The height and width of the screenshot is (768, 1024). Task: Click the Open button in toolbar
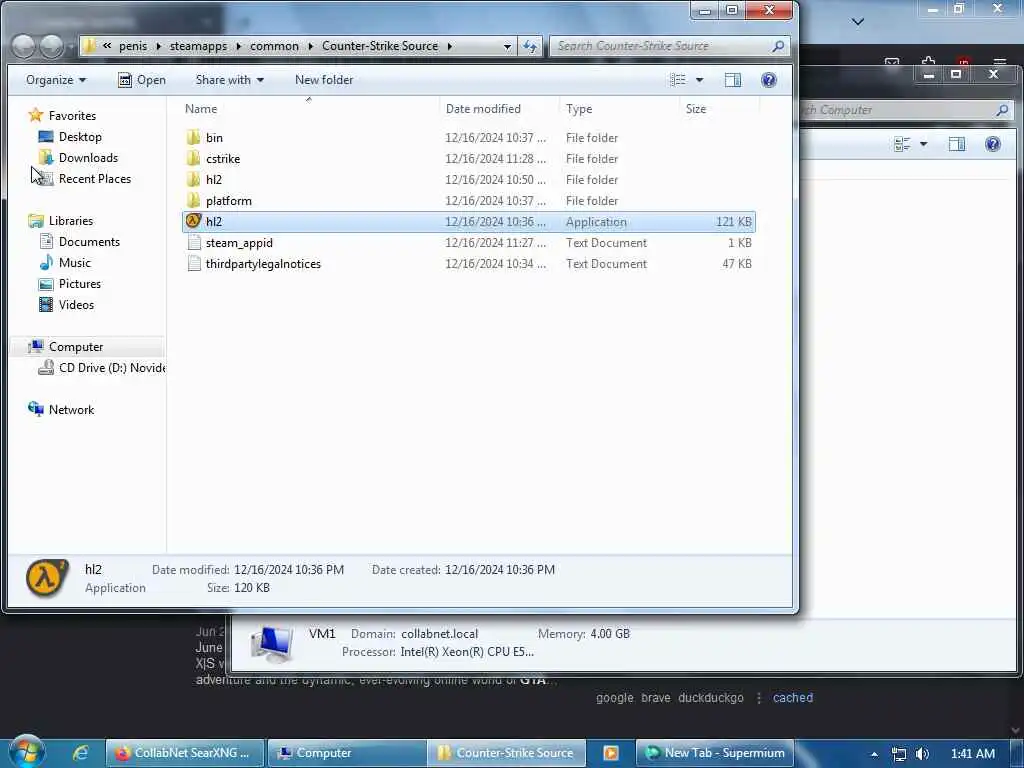pyautogui.click(x=142, y=80)
